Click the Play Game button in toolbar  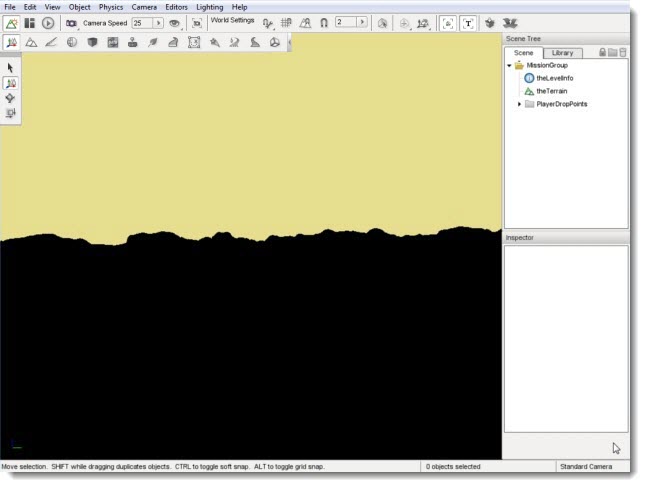coord(47,23)
